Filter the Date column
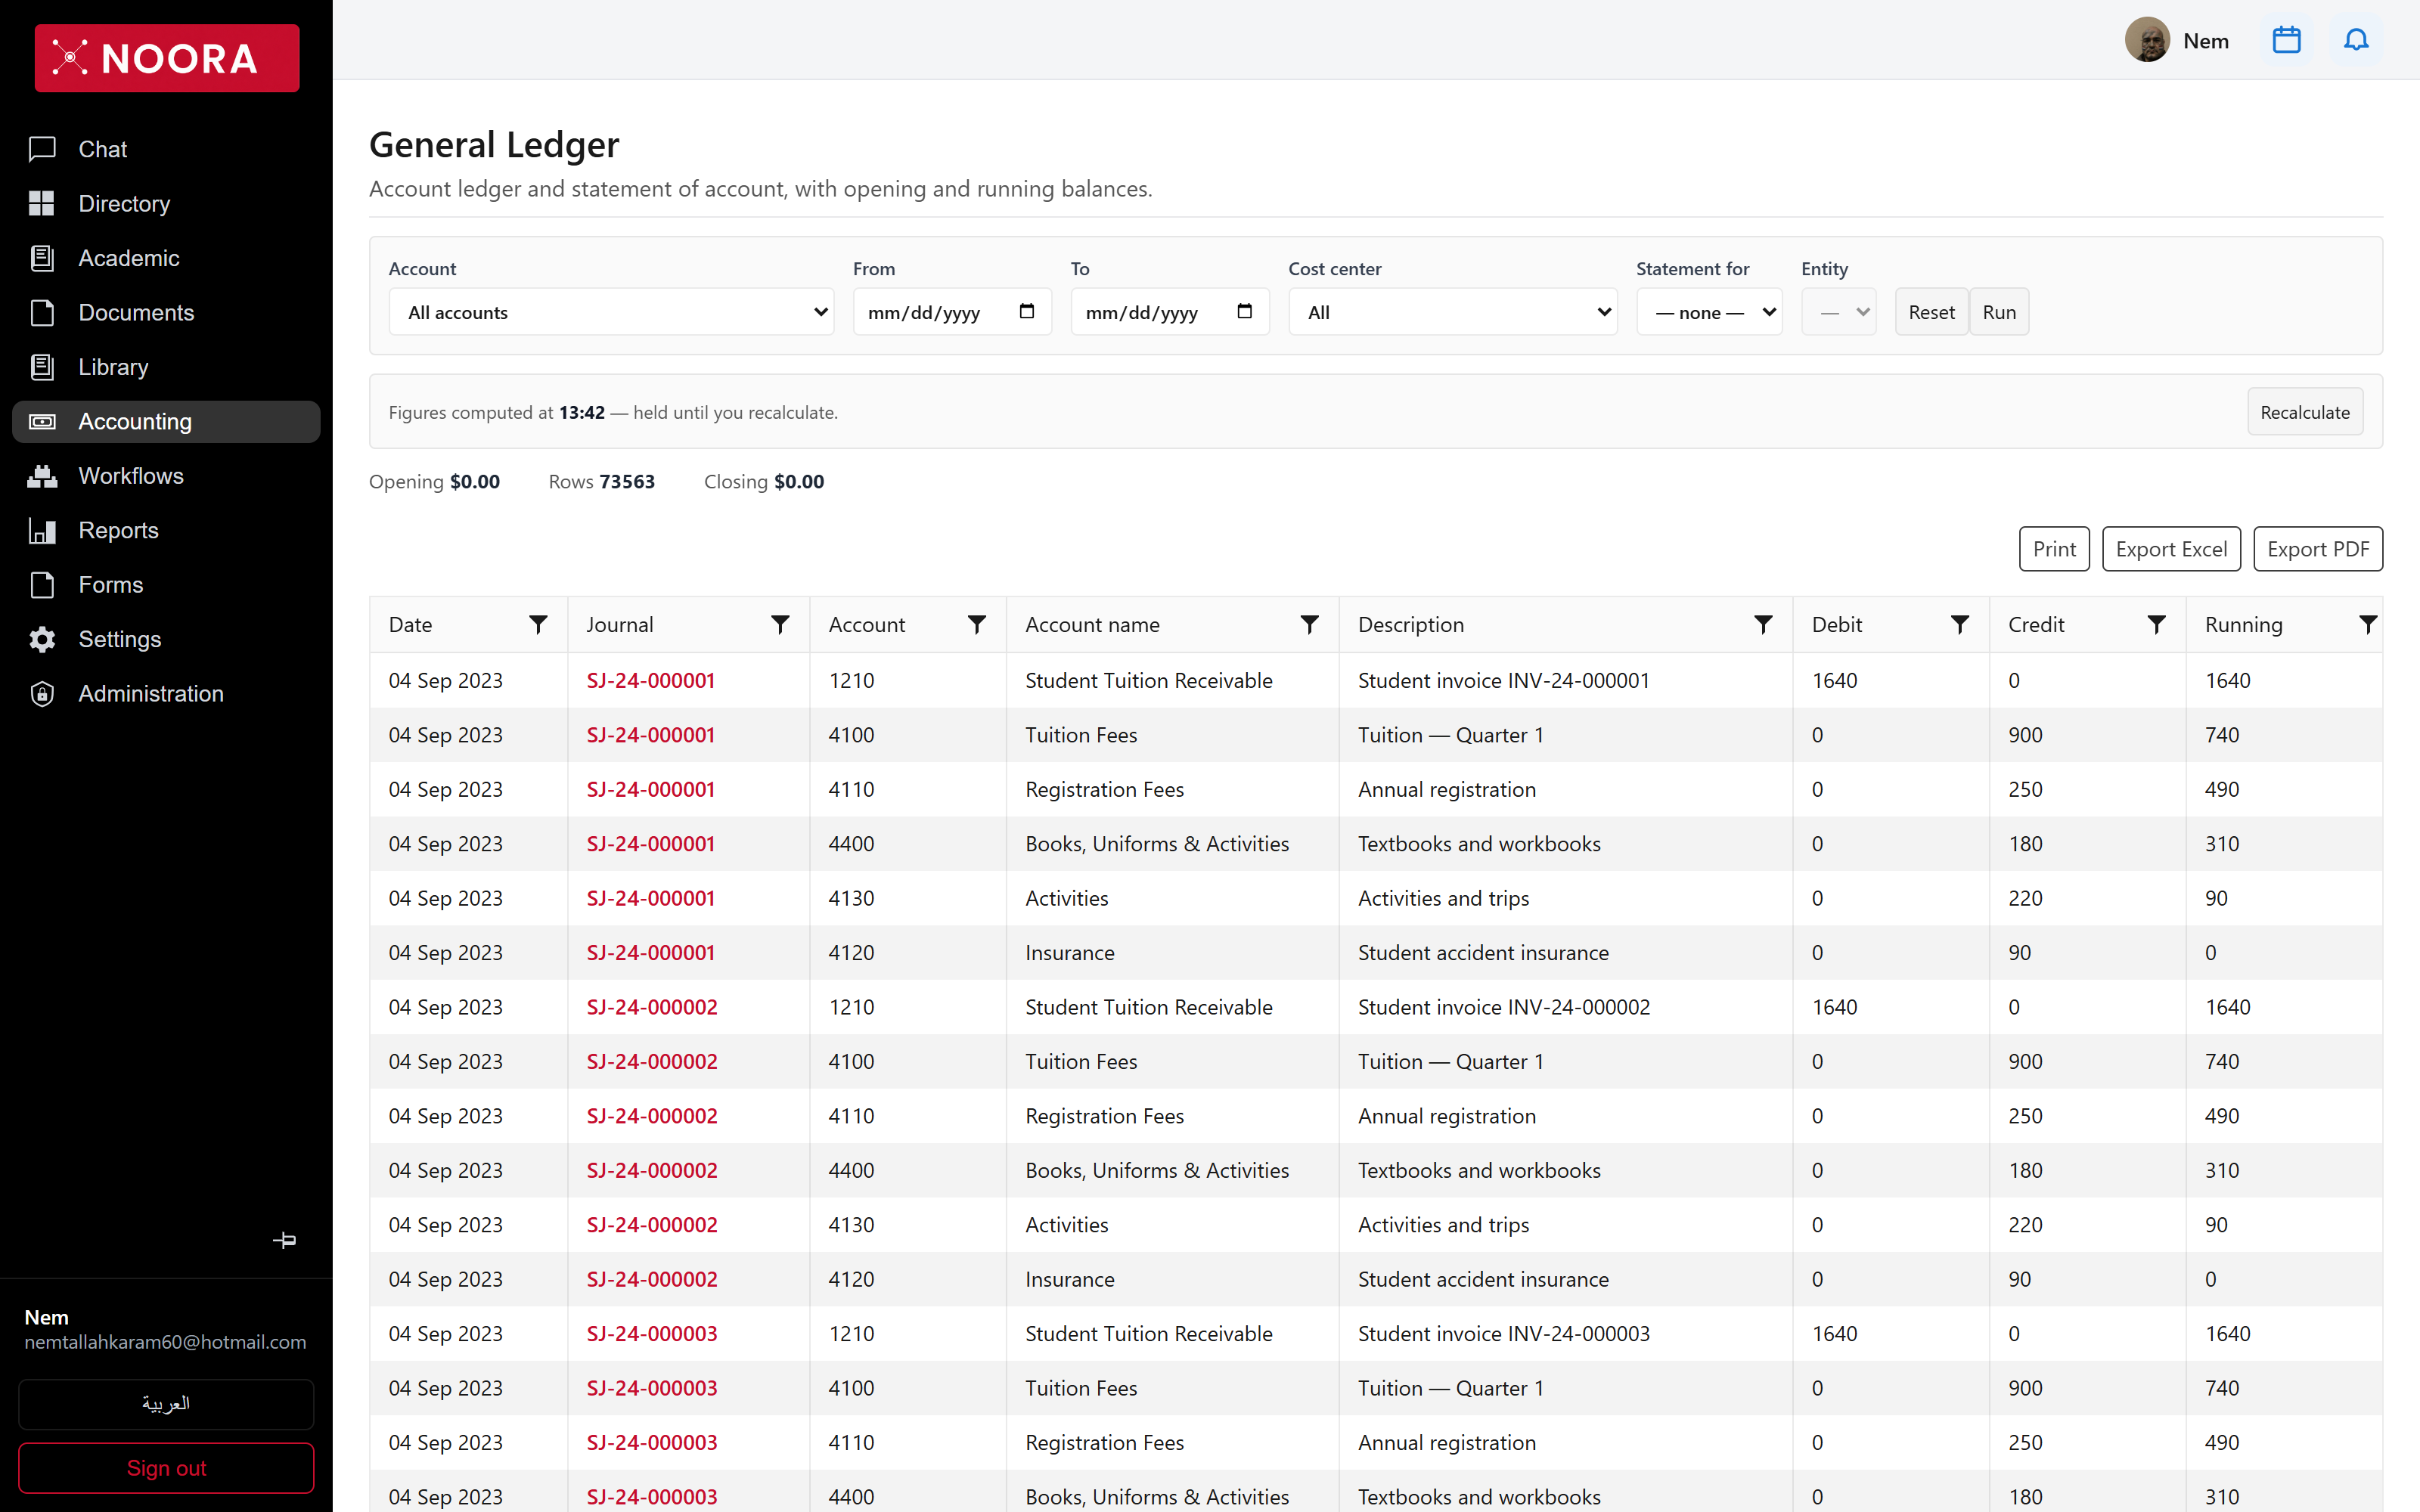The image size is (2420, 1512). (x=538, y=624)
